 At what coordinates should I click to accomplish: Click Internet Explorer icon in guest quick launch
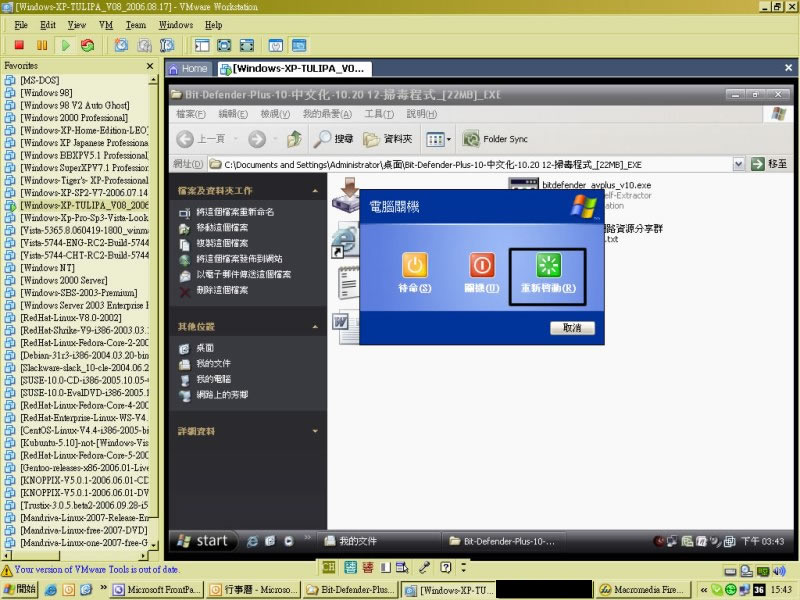[x=252, y=541]
